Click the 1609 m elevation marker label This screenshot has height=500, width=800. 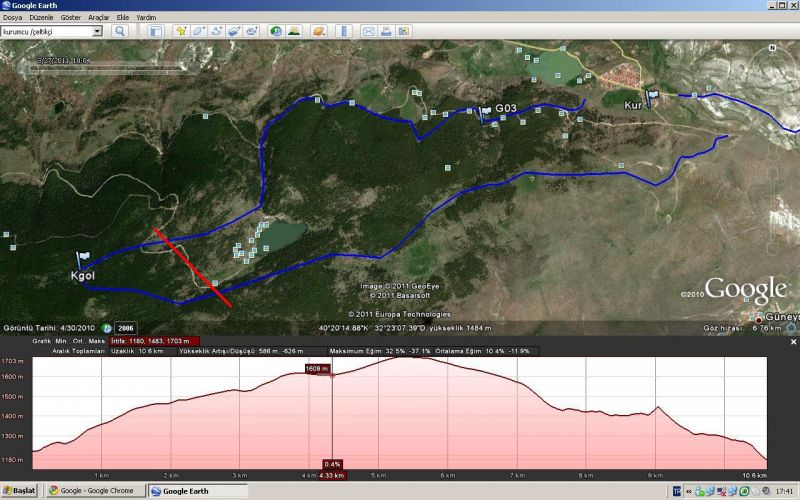(x=317, y=368)
